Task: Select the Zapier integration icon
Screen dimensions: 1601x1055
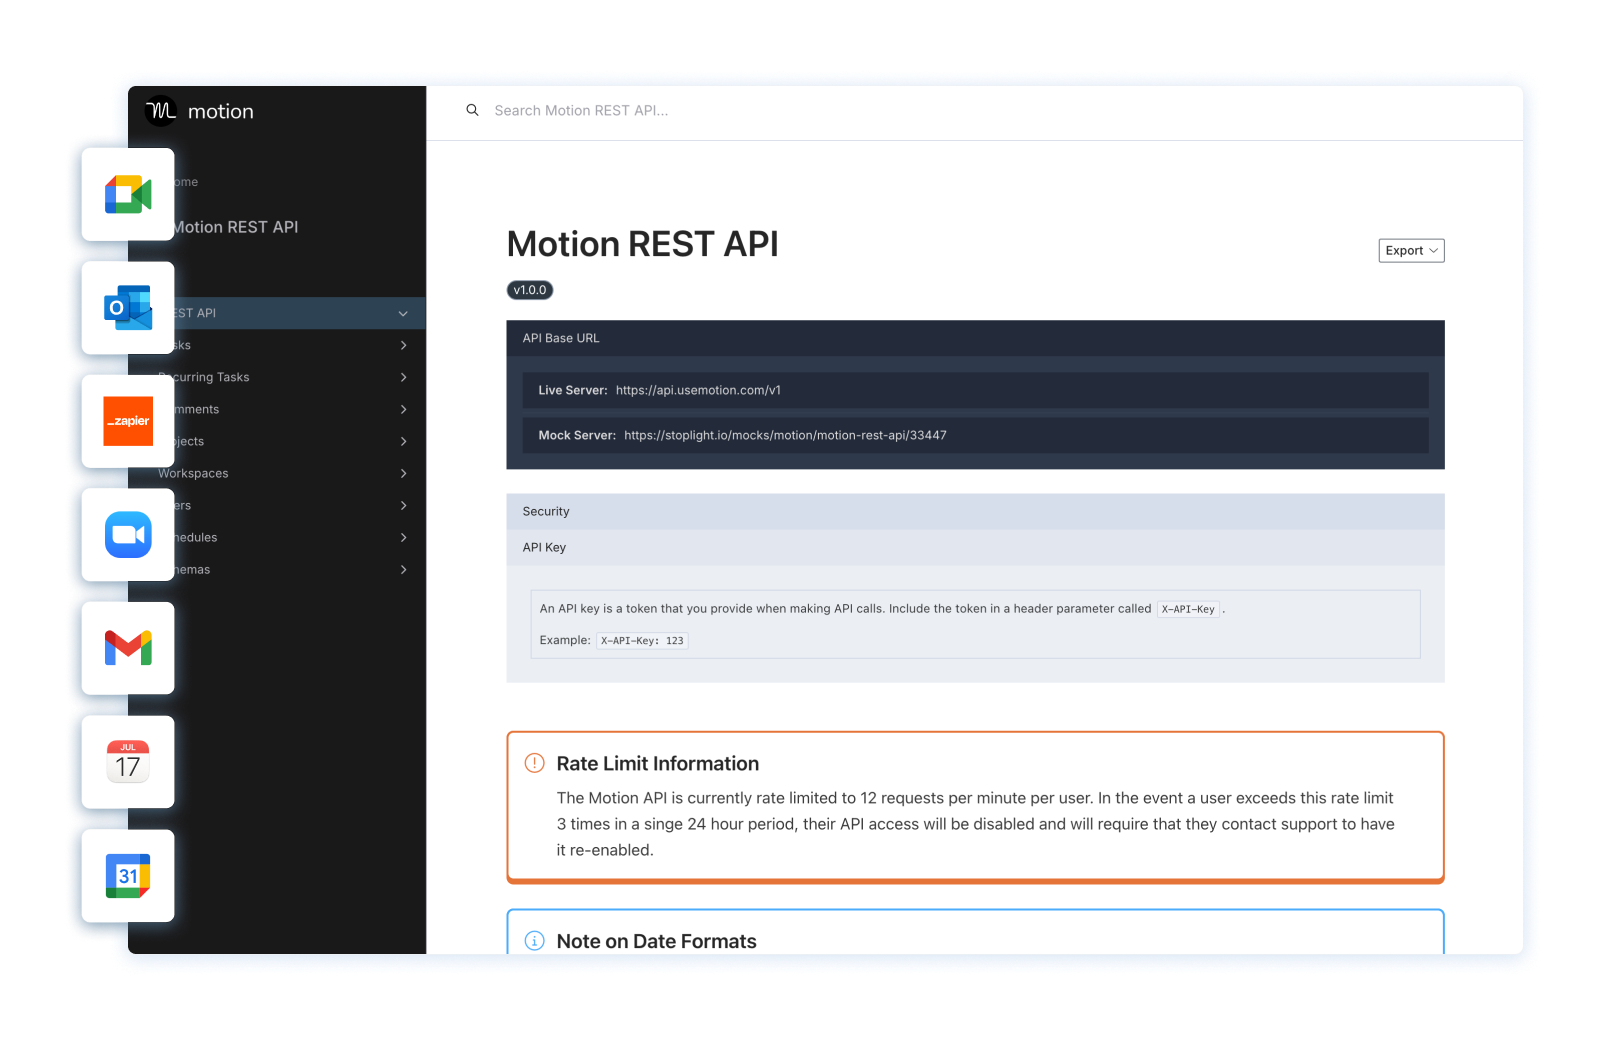Action: coord(128,421)
